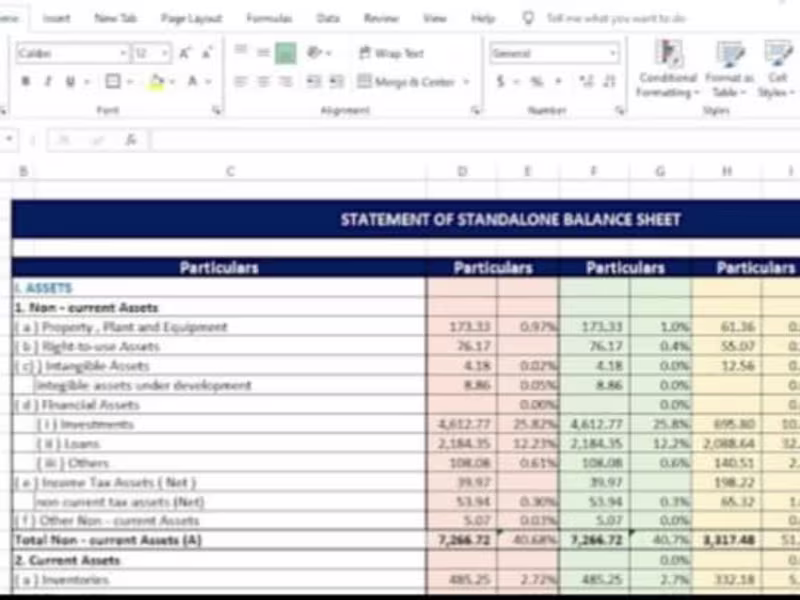Image resolution: width=800 pixels, height=600 pixels.
Task: Increase decimal places
Action: 587,82
